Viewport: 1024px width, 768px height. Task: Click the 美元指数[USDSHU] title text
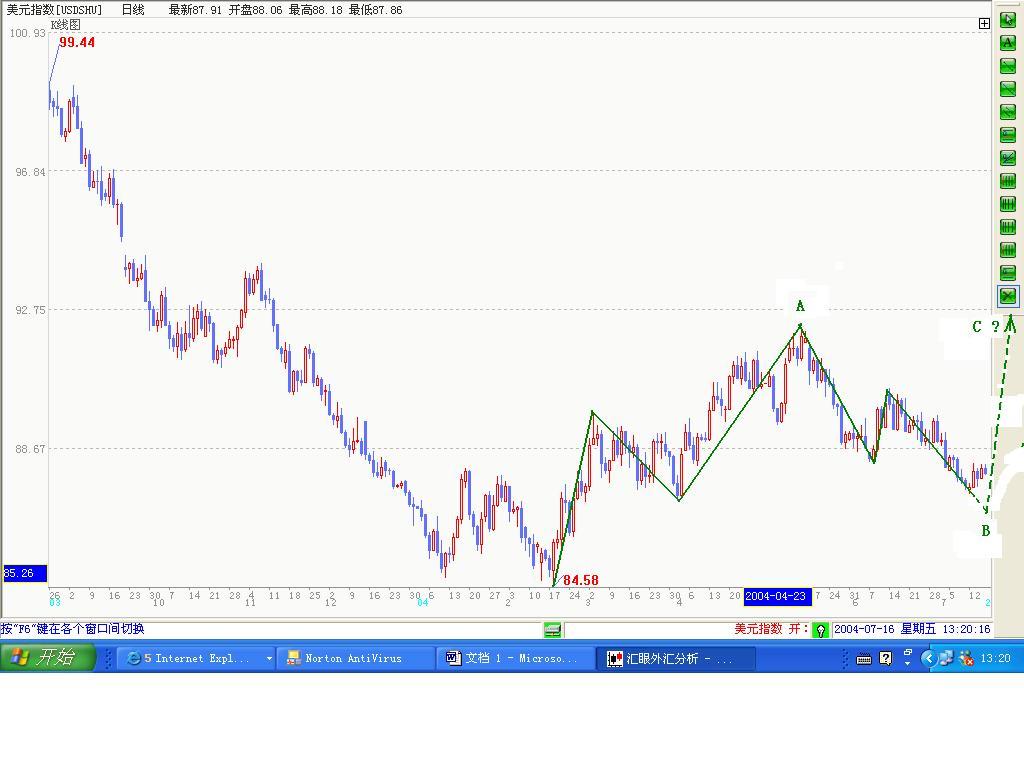tap(54, 10)
